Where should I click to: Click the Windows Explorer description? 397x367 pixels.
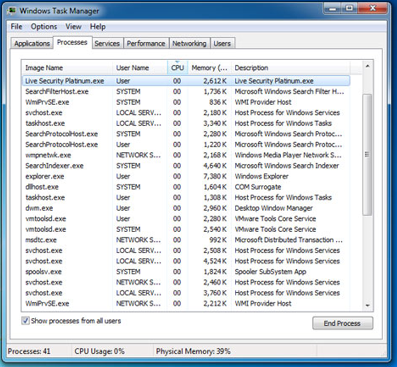tap(262, 176)
